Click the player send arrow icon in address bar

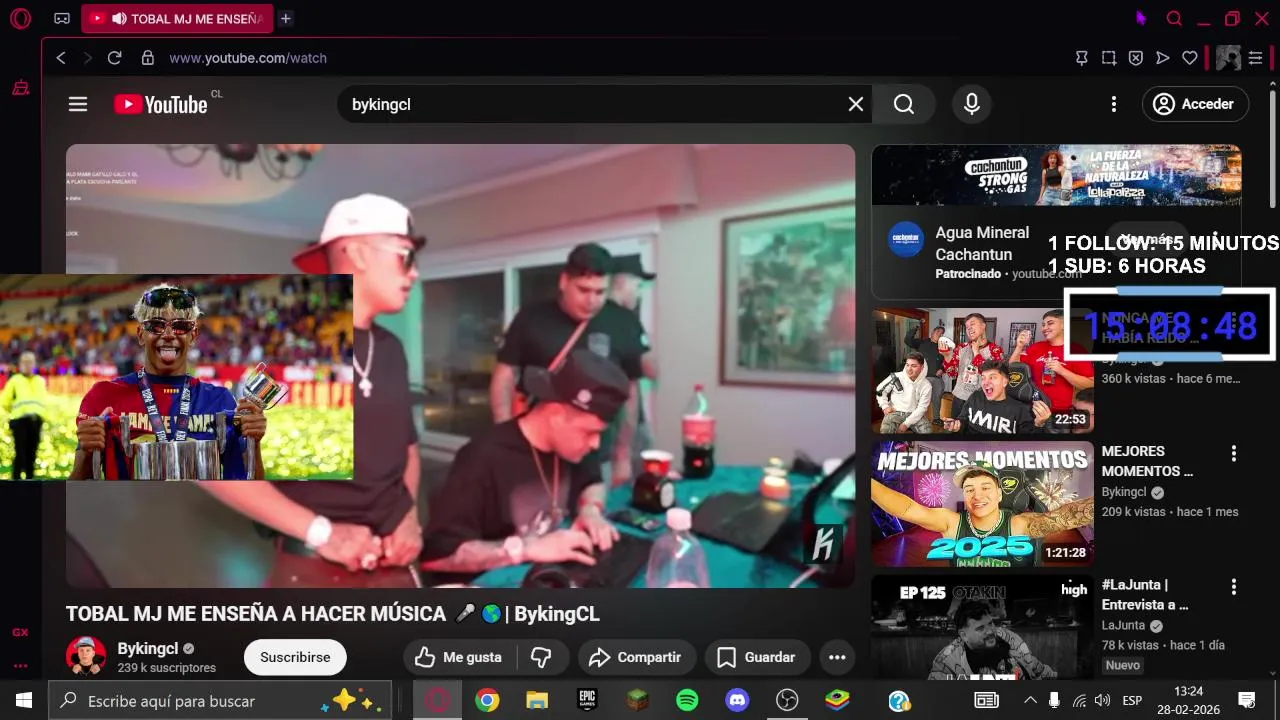click(1163, 58)
